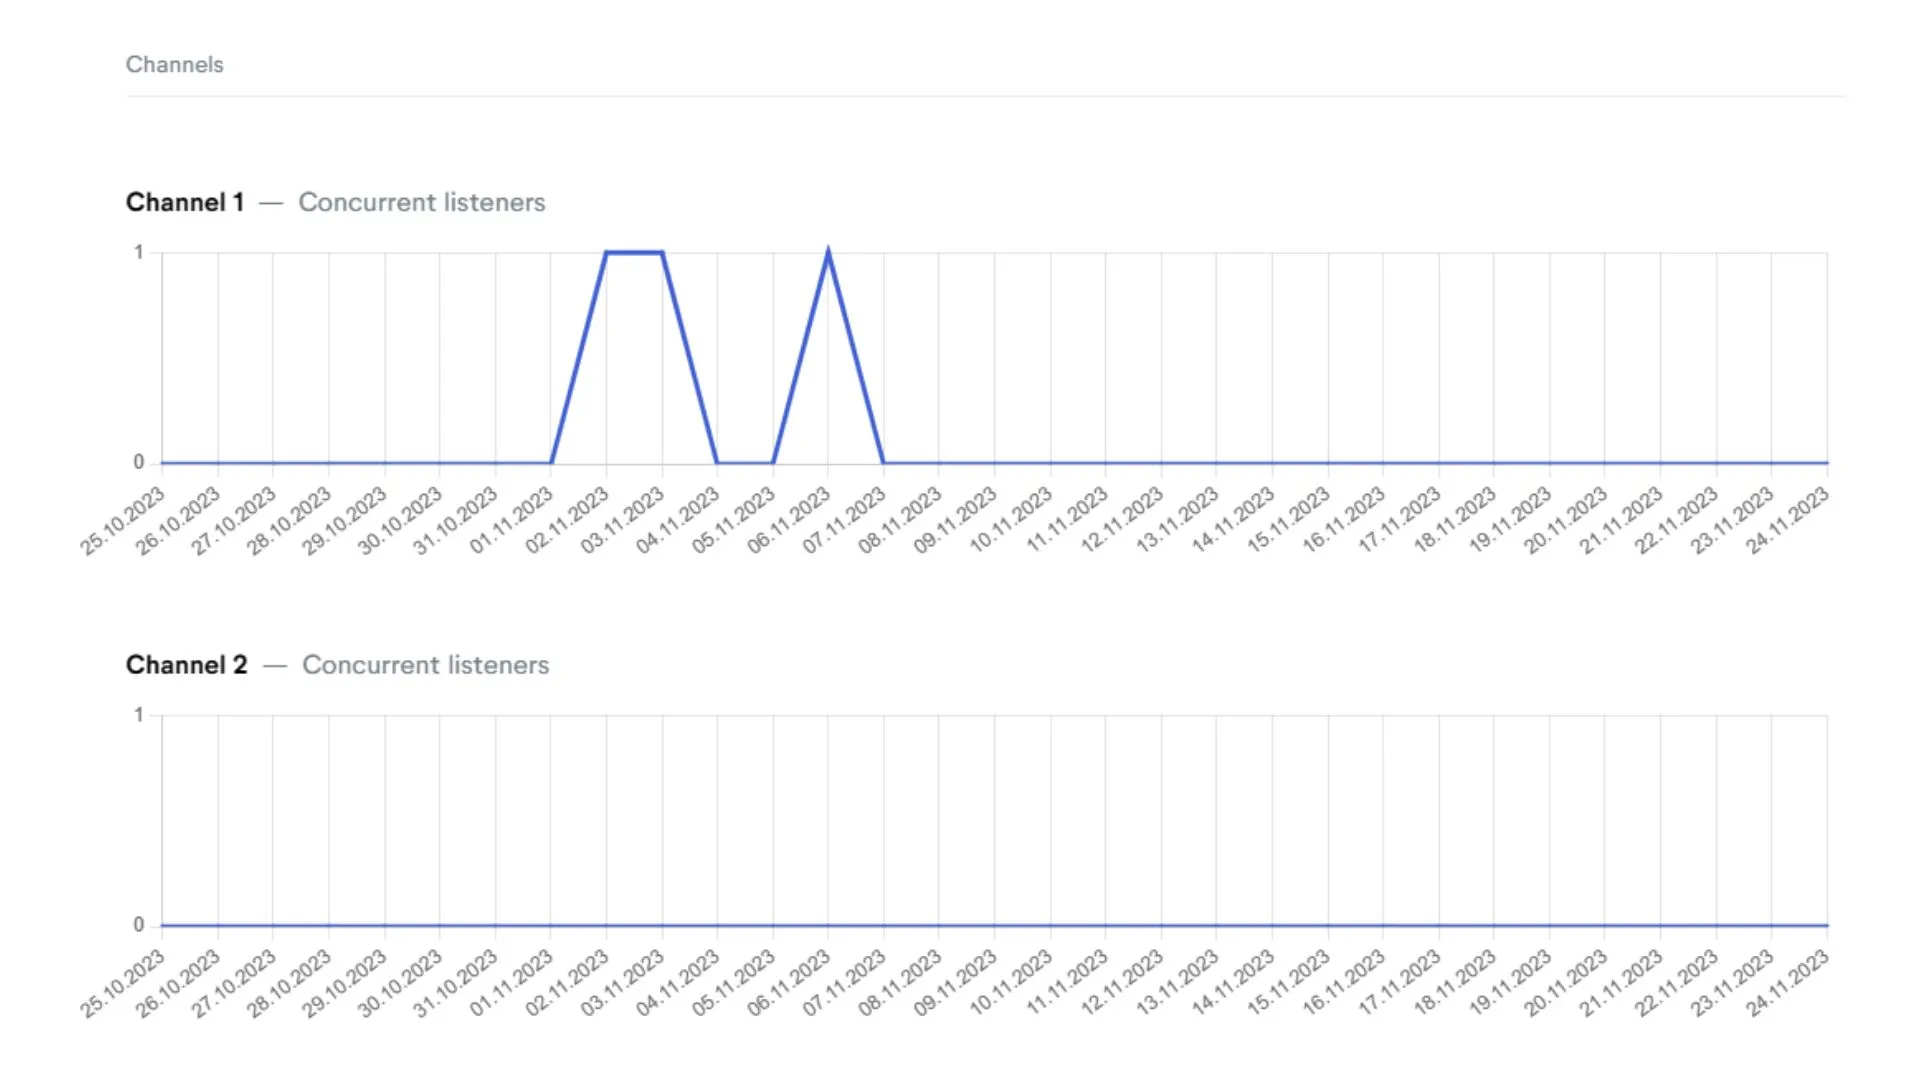
Task: Click Channel 2 x-axis label 18.11.2023
Action: pyautogui.click(x=1455, y=983)
